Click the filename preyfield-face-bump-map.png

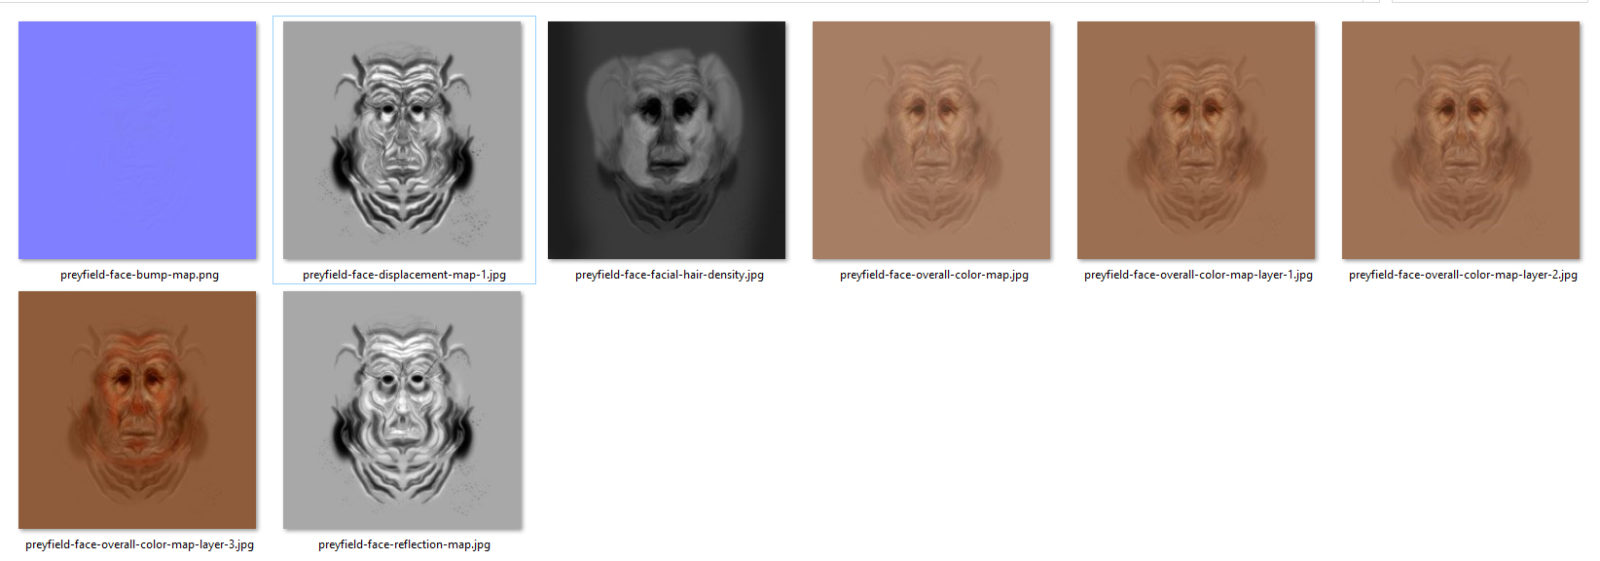[x=139, y=275]
